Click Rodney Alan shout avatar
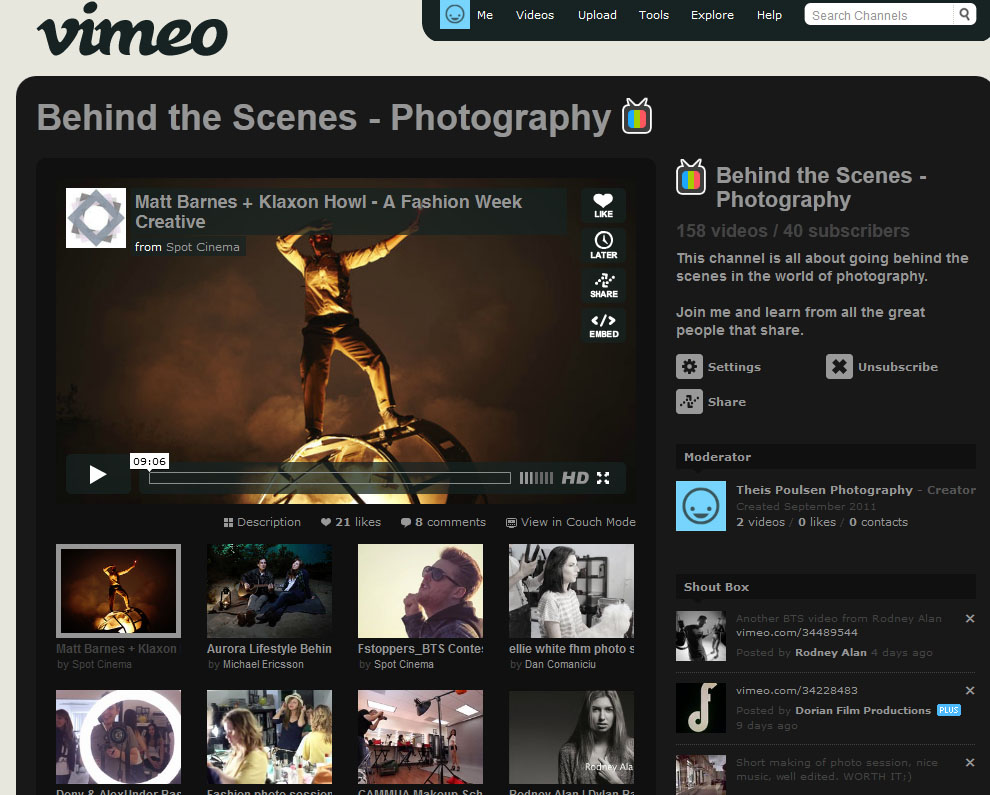Viewport: 990px width, 795px height. (x=701, y=636)
